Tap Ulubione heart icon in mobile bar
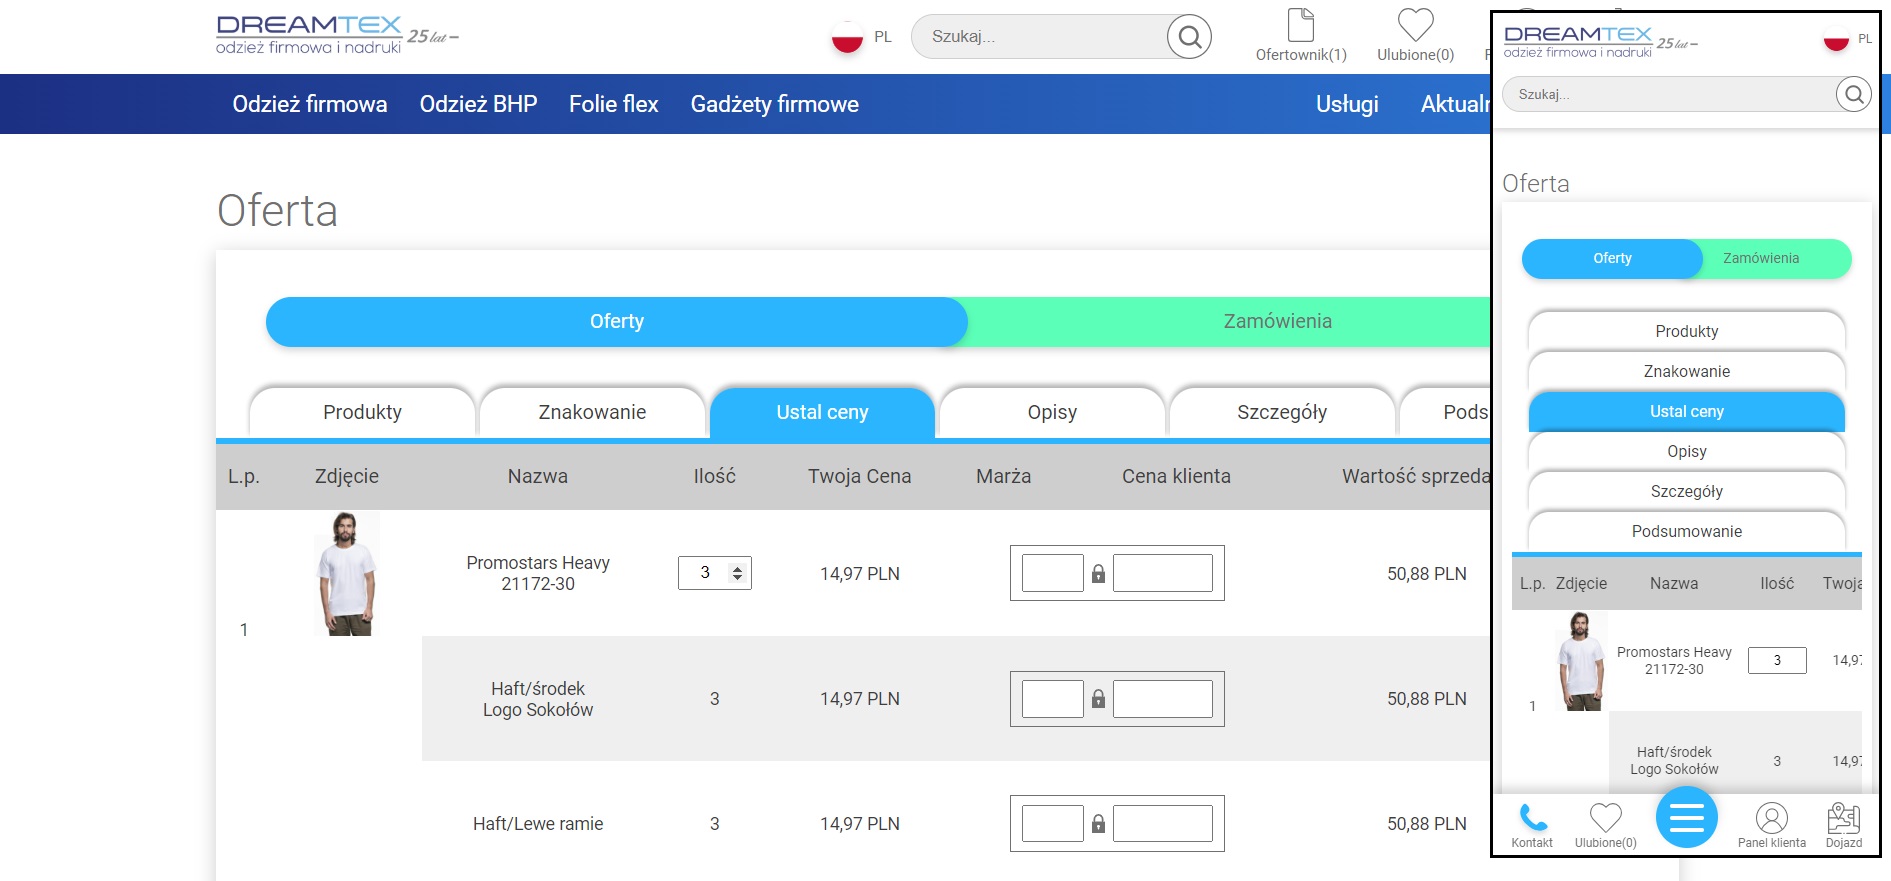The width and height of the screenshot is (1891, 881). click(x=1605, y=818)
